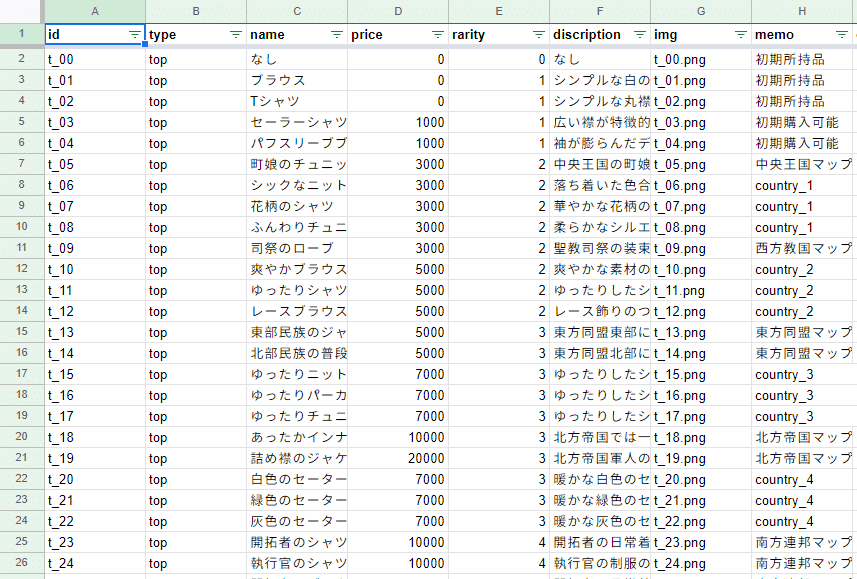Select row 12 header
This screenshot has height=579, width=857.
click(22, 268)
